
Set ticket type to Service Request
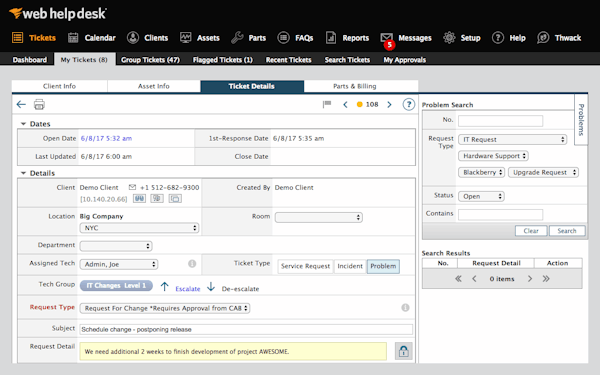point(305,266)
